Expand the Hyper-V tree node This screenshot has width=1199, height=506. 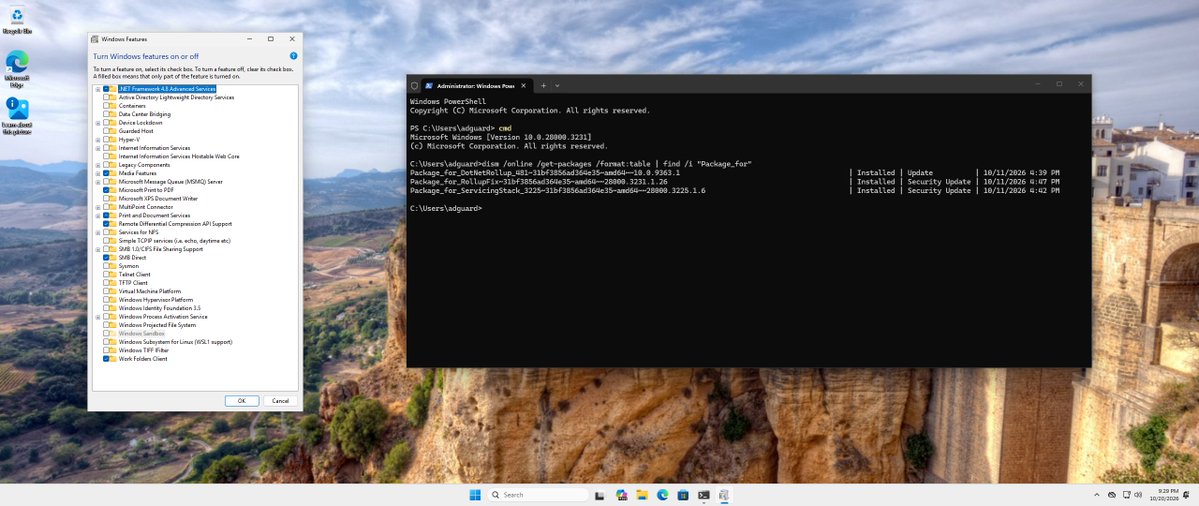(x=98, y=139)
